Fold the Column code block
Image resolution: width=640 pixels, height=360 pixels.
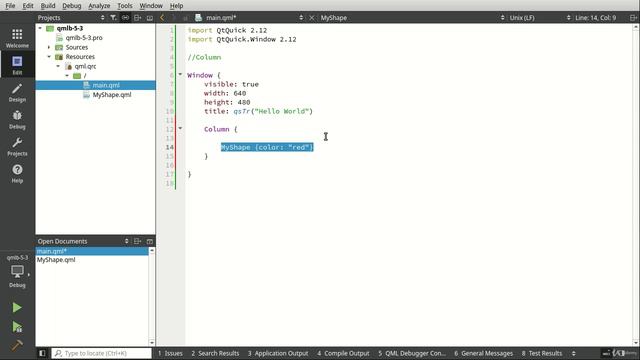[180, 129]
